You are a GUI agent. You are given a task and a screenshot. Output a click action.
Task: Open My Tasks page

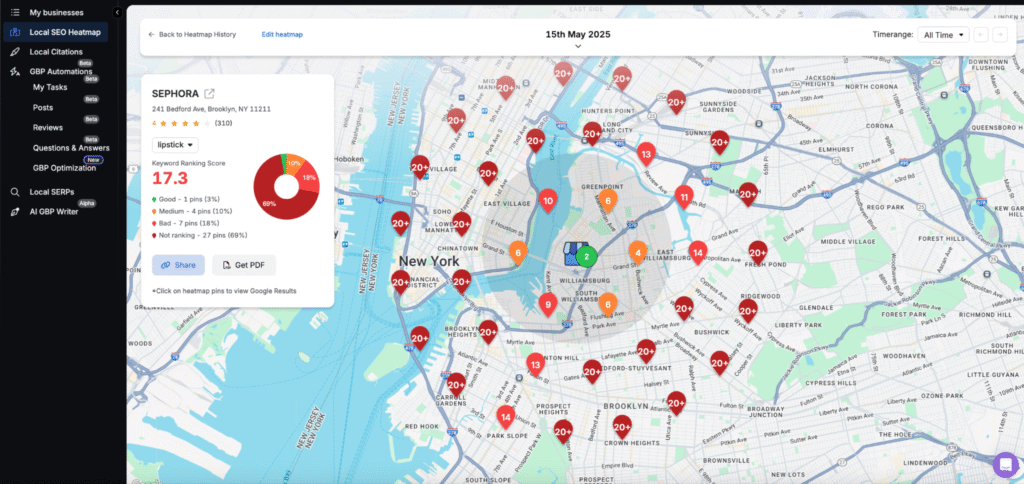(50, 87)
